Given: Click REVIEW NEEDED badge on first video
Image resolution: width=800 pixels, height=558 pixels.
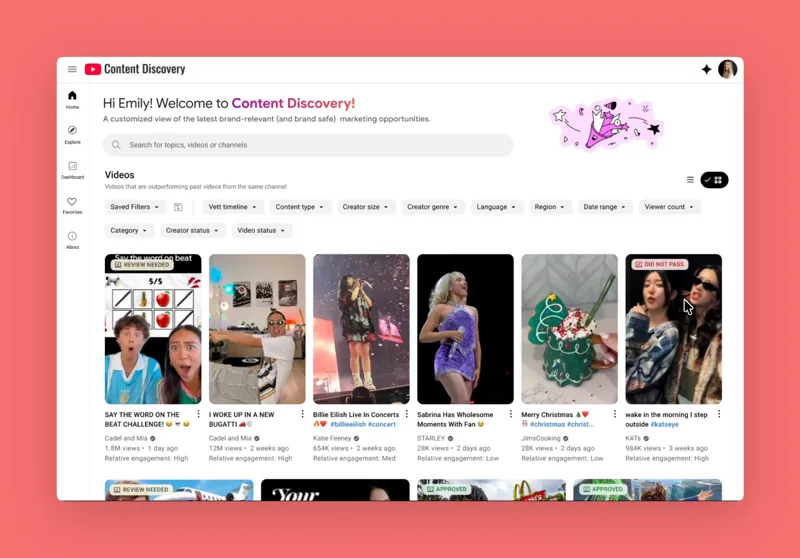Looking at the screenshot, I should click(142, 265).
